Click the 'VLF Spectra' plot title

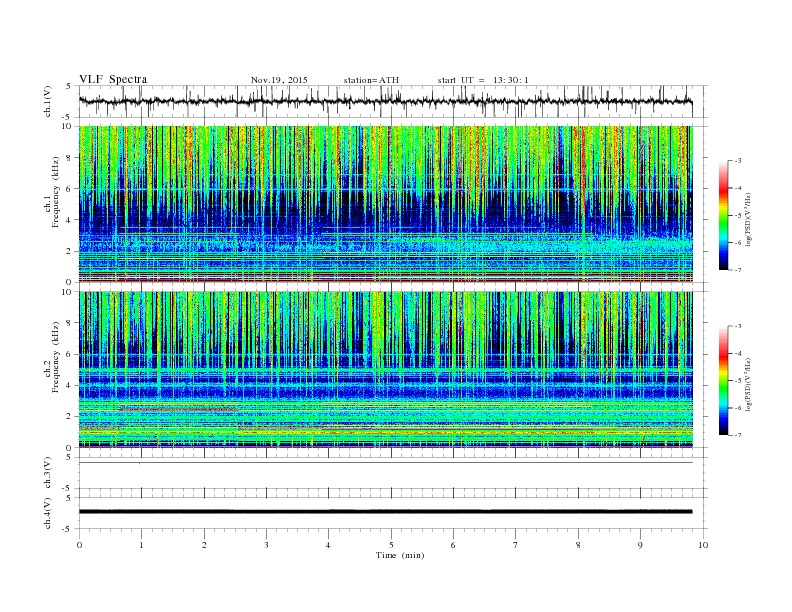pyautogui.click(x=113, y=79)
